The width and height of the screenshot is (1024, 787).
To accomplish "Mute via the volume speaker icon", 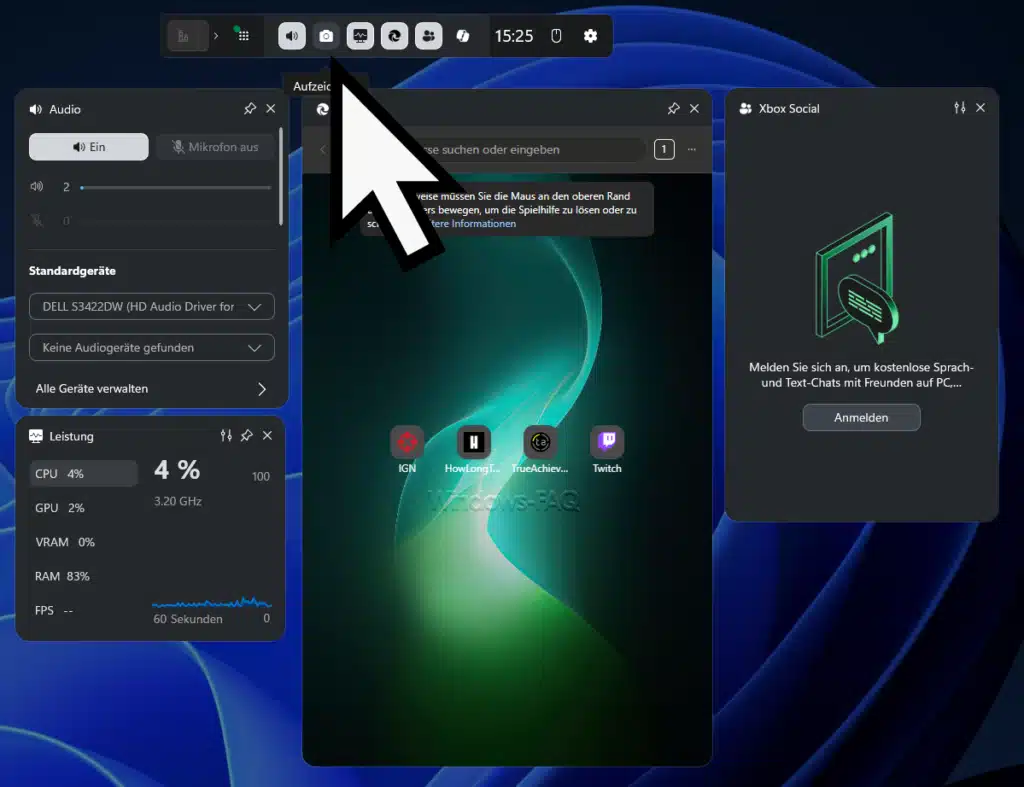I will tap(37, 187).
